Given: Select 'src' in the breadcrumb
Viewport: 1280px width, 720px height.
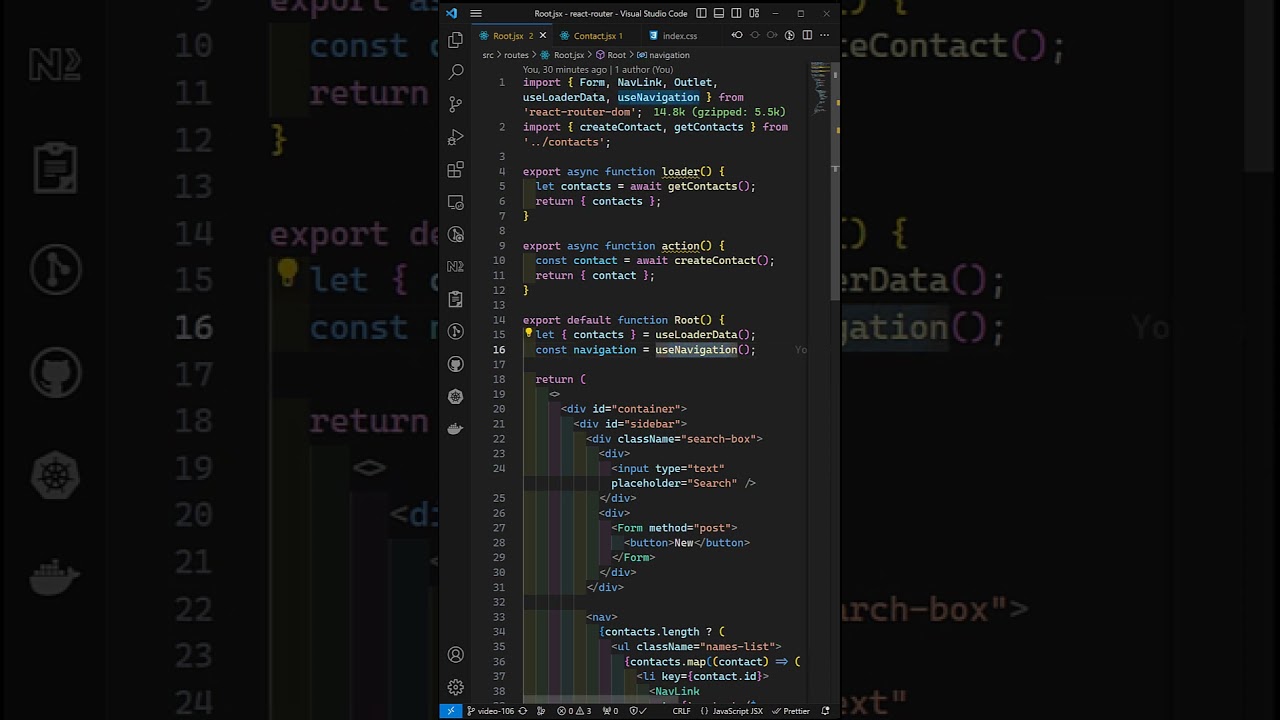Looking at the screenshot, I should pyautogui.click(x=488, y=55).
